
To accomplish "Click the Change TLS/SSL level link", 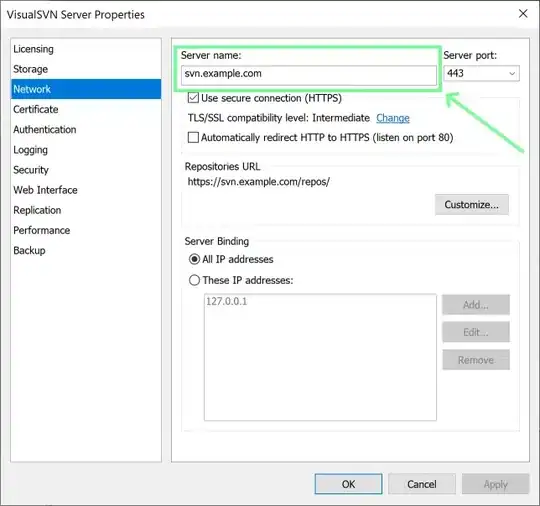I will [x=393, y=118].
